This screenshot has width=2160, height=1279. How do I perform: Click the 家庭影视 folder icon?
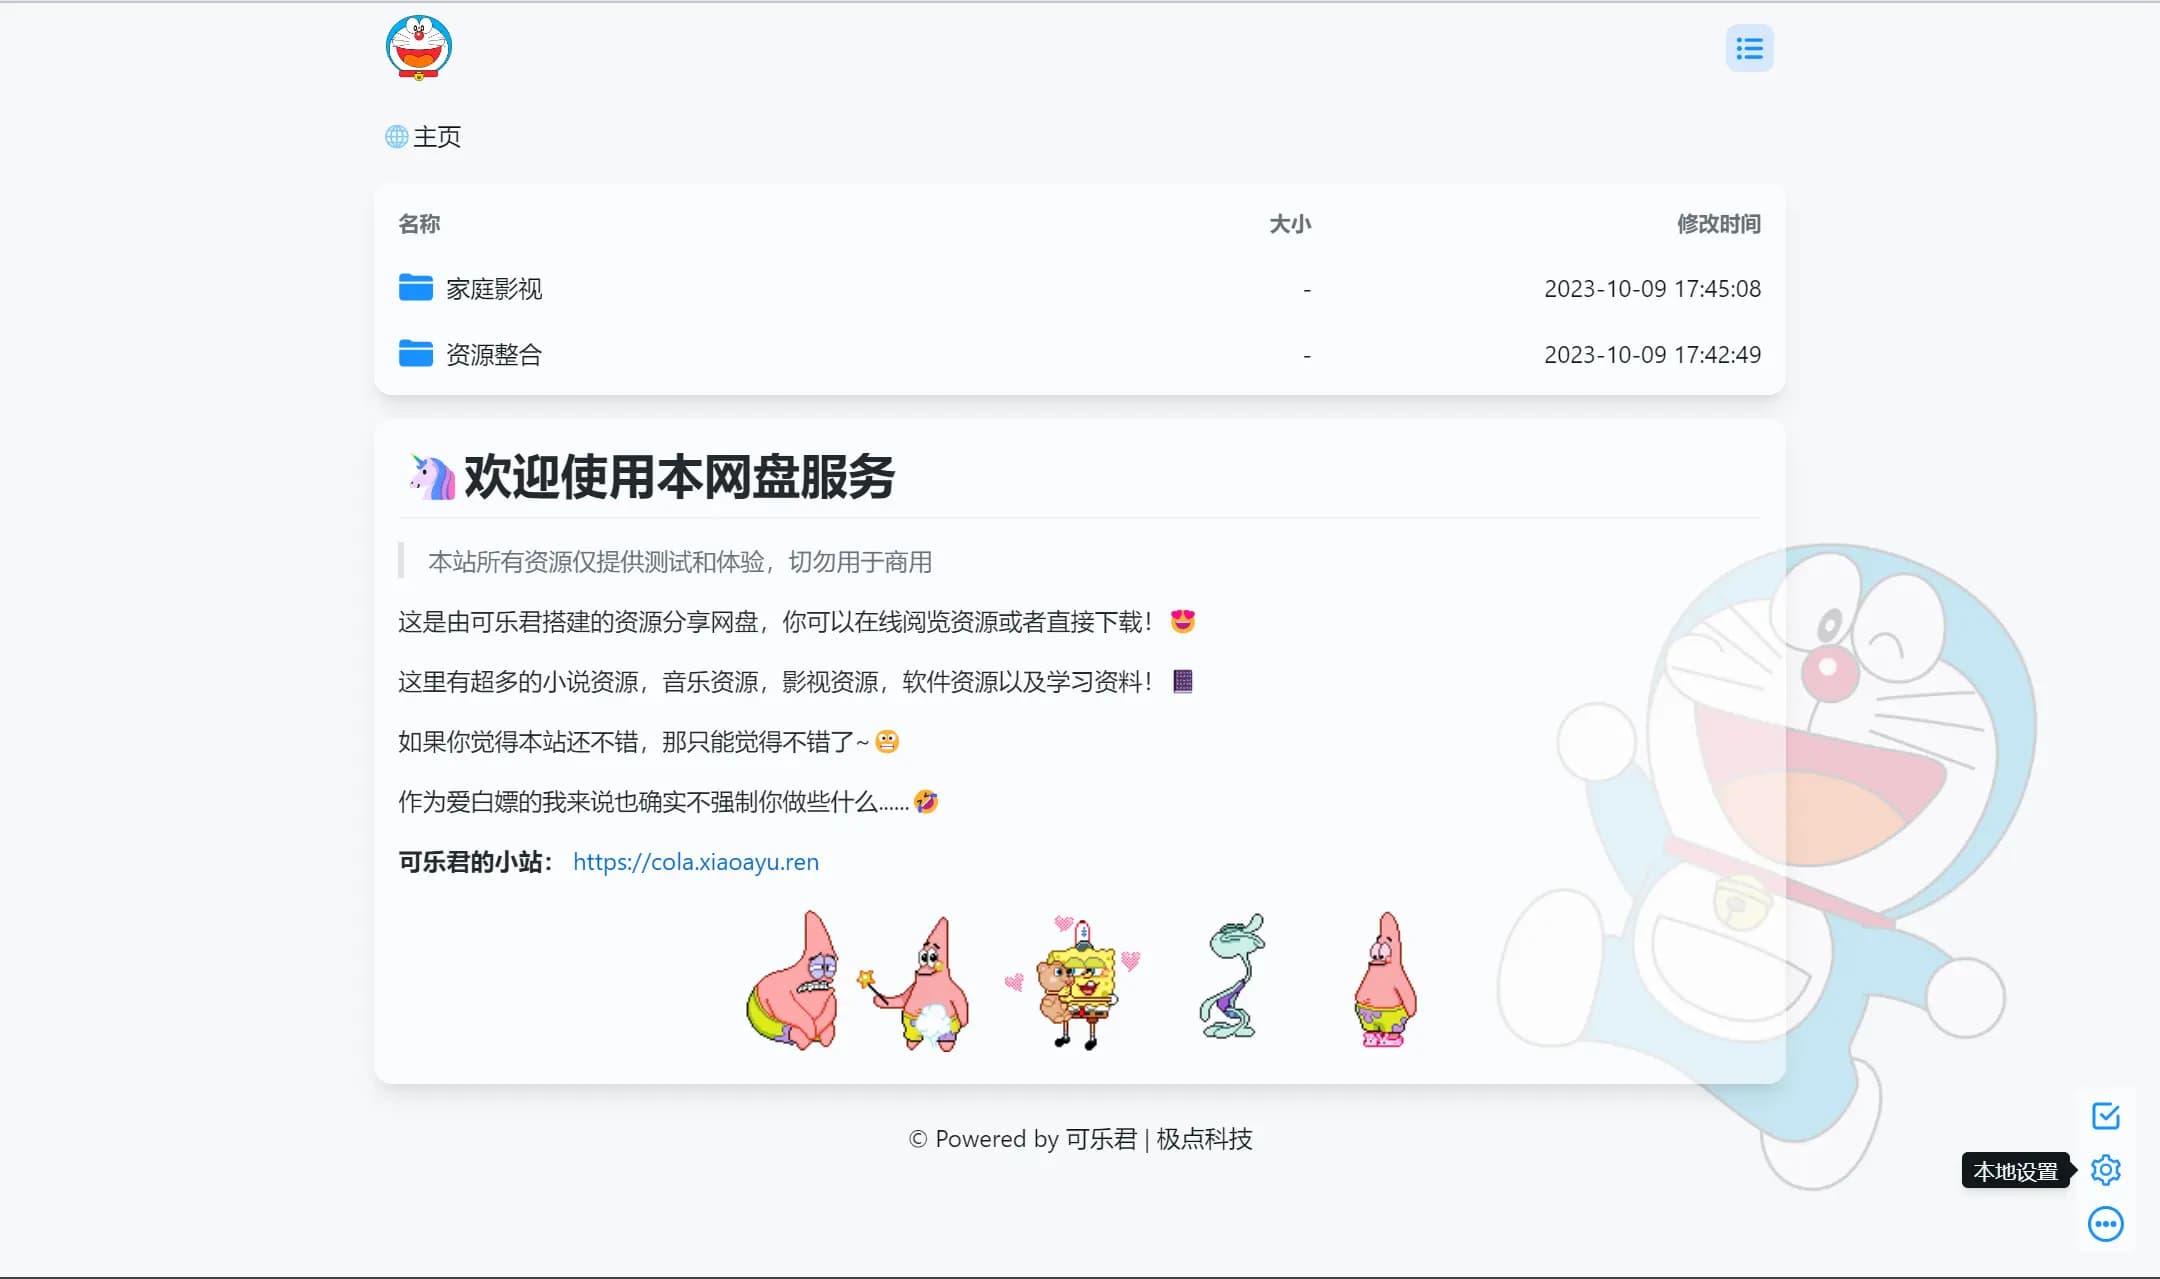tap(415, 288)
